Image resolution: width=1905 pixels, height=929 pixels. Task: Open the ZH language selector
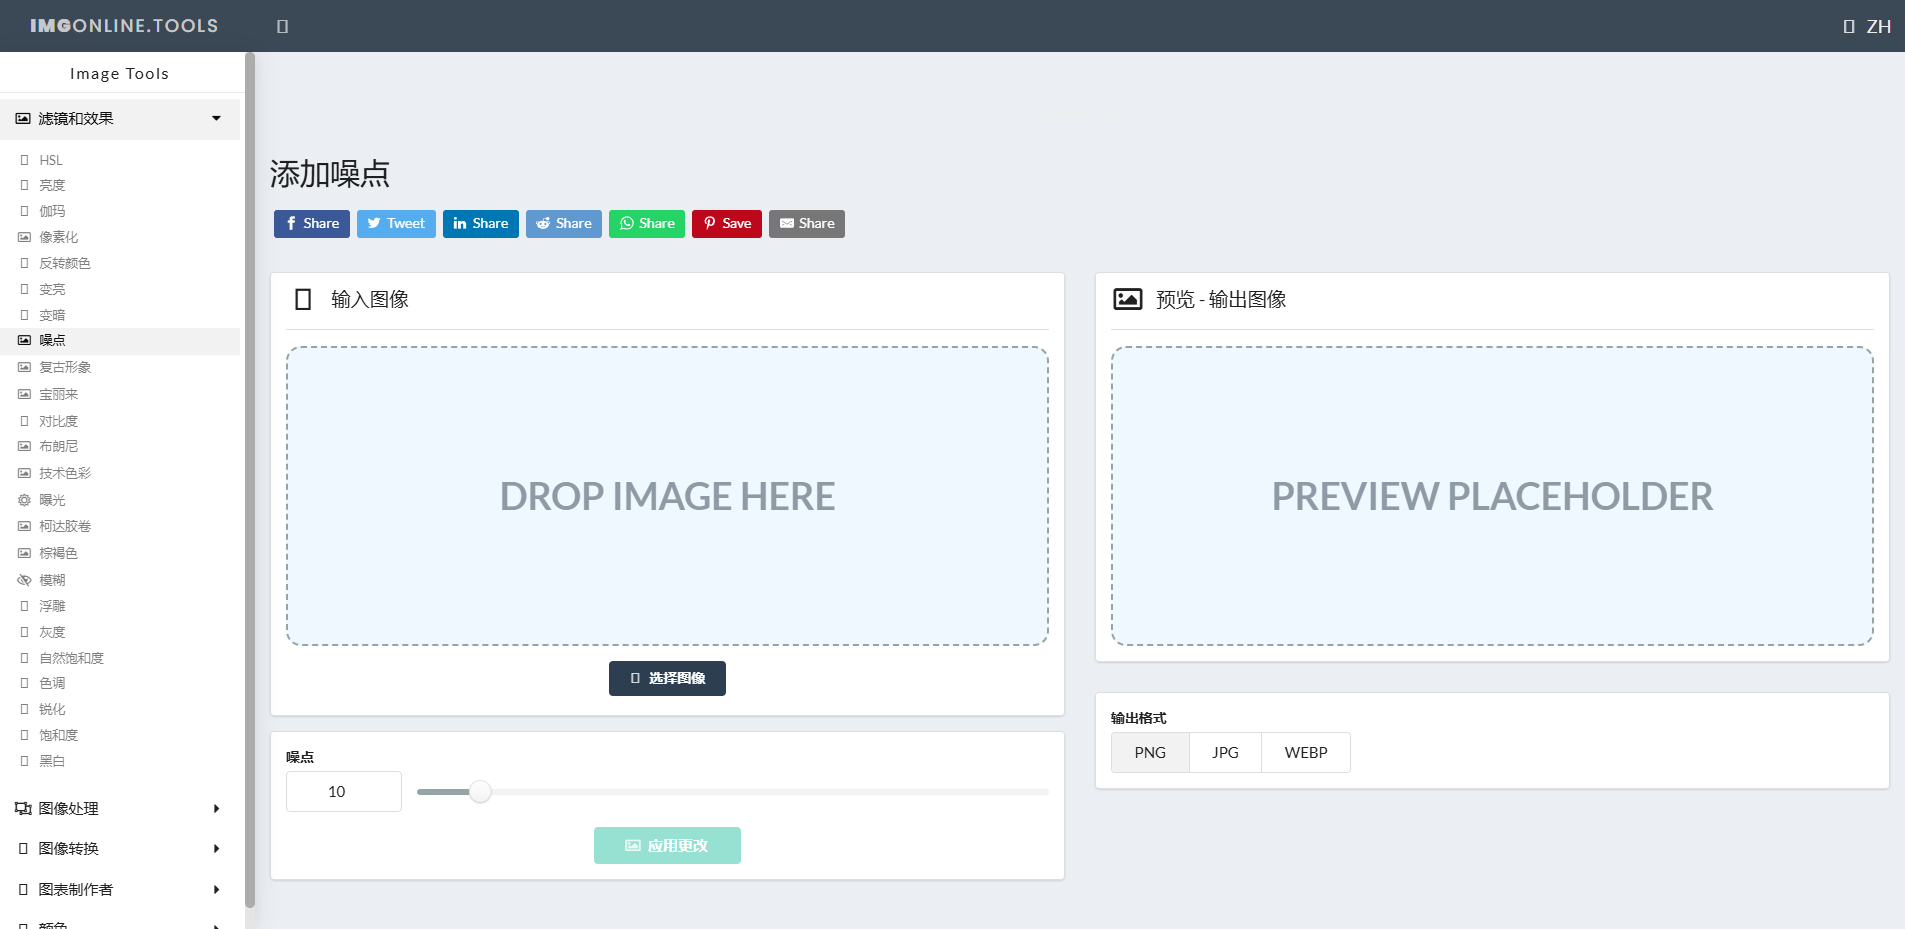(1867, 26)
